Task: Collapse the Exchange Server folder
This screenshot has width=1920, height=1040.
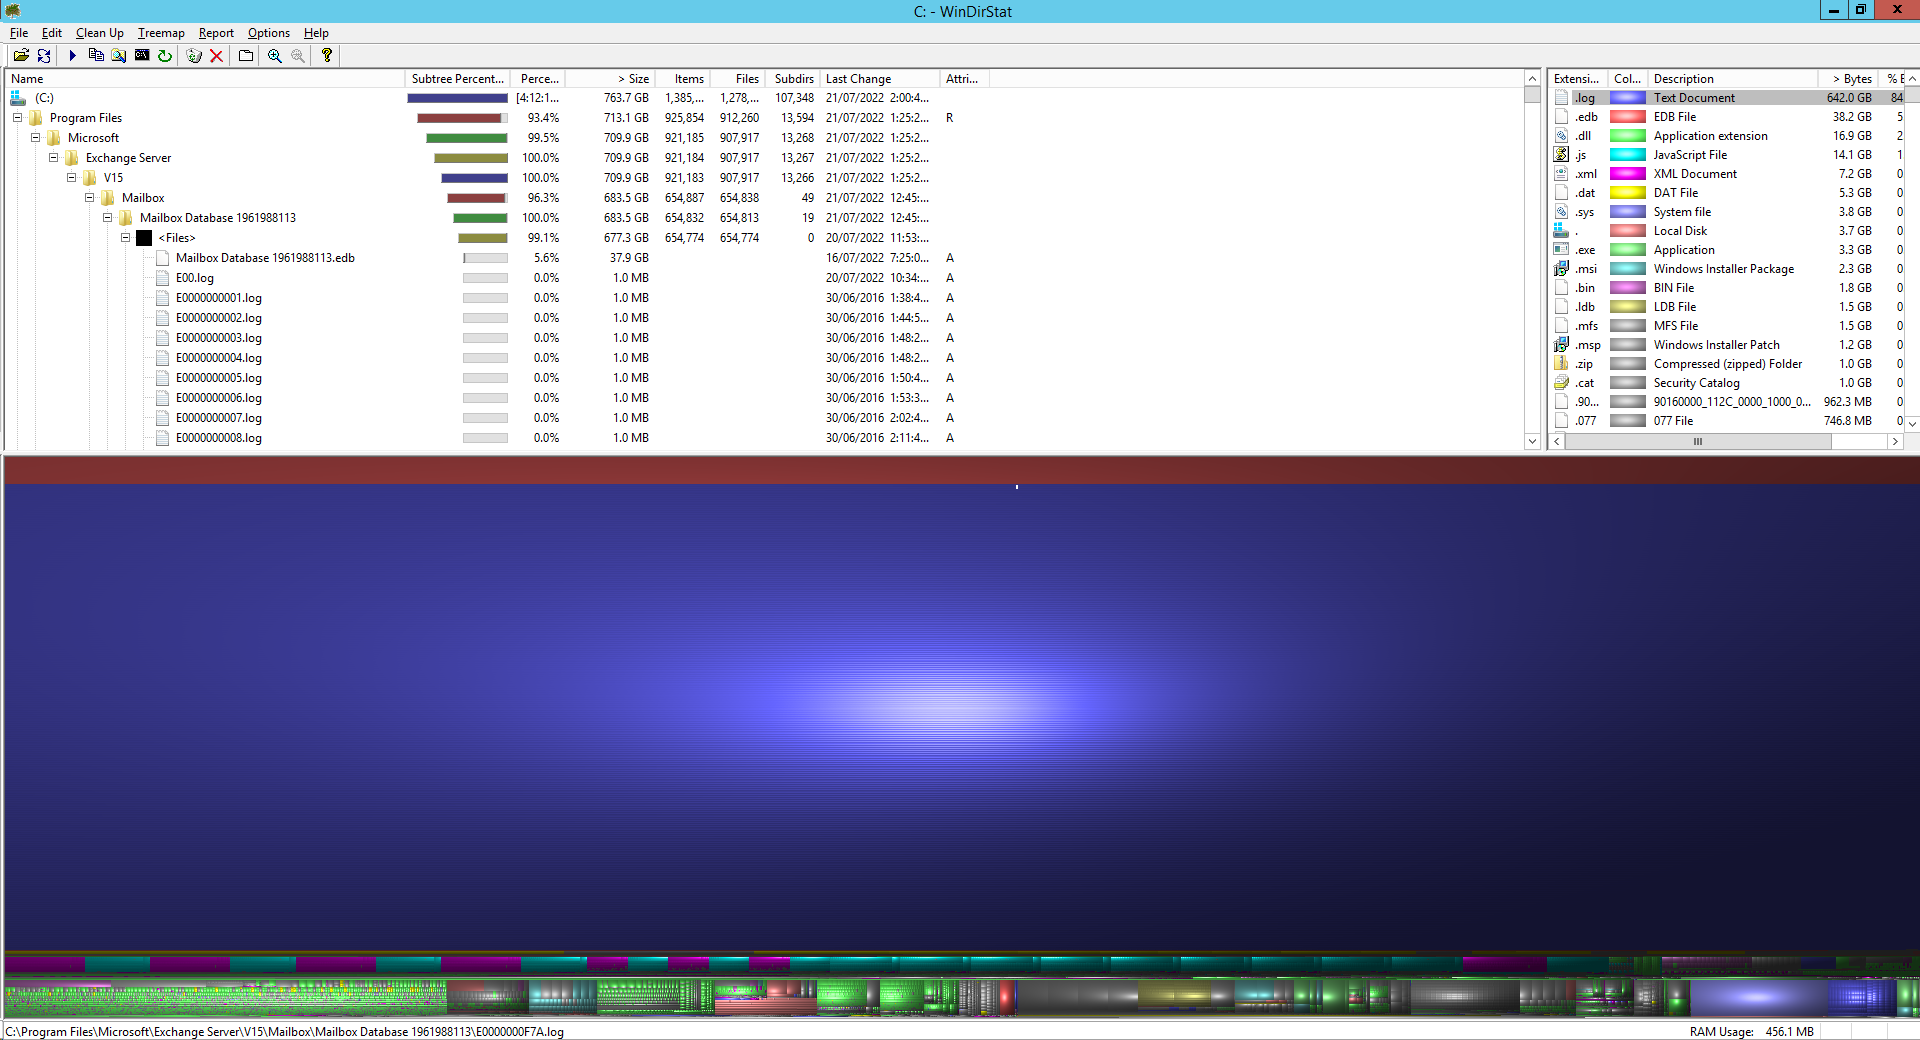Action: (53, 157)
